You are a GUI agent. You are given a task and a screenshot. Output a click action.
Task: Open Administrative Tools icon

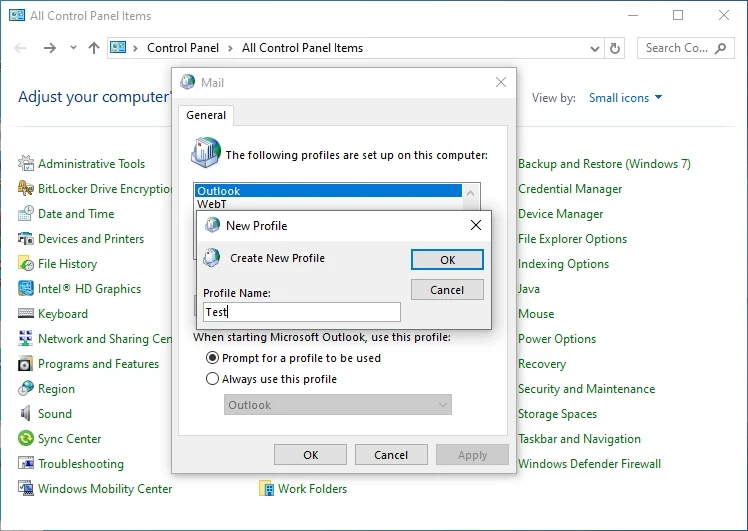(26, 164)
